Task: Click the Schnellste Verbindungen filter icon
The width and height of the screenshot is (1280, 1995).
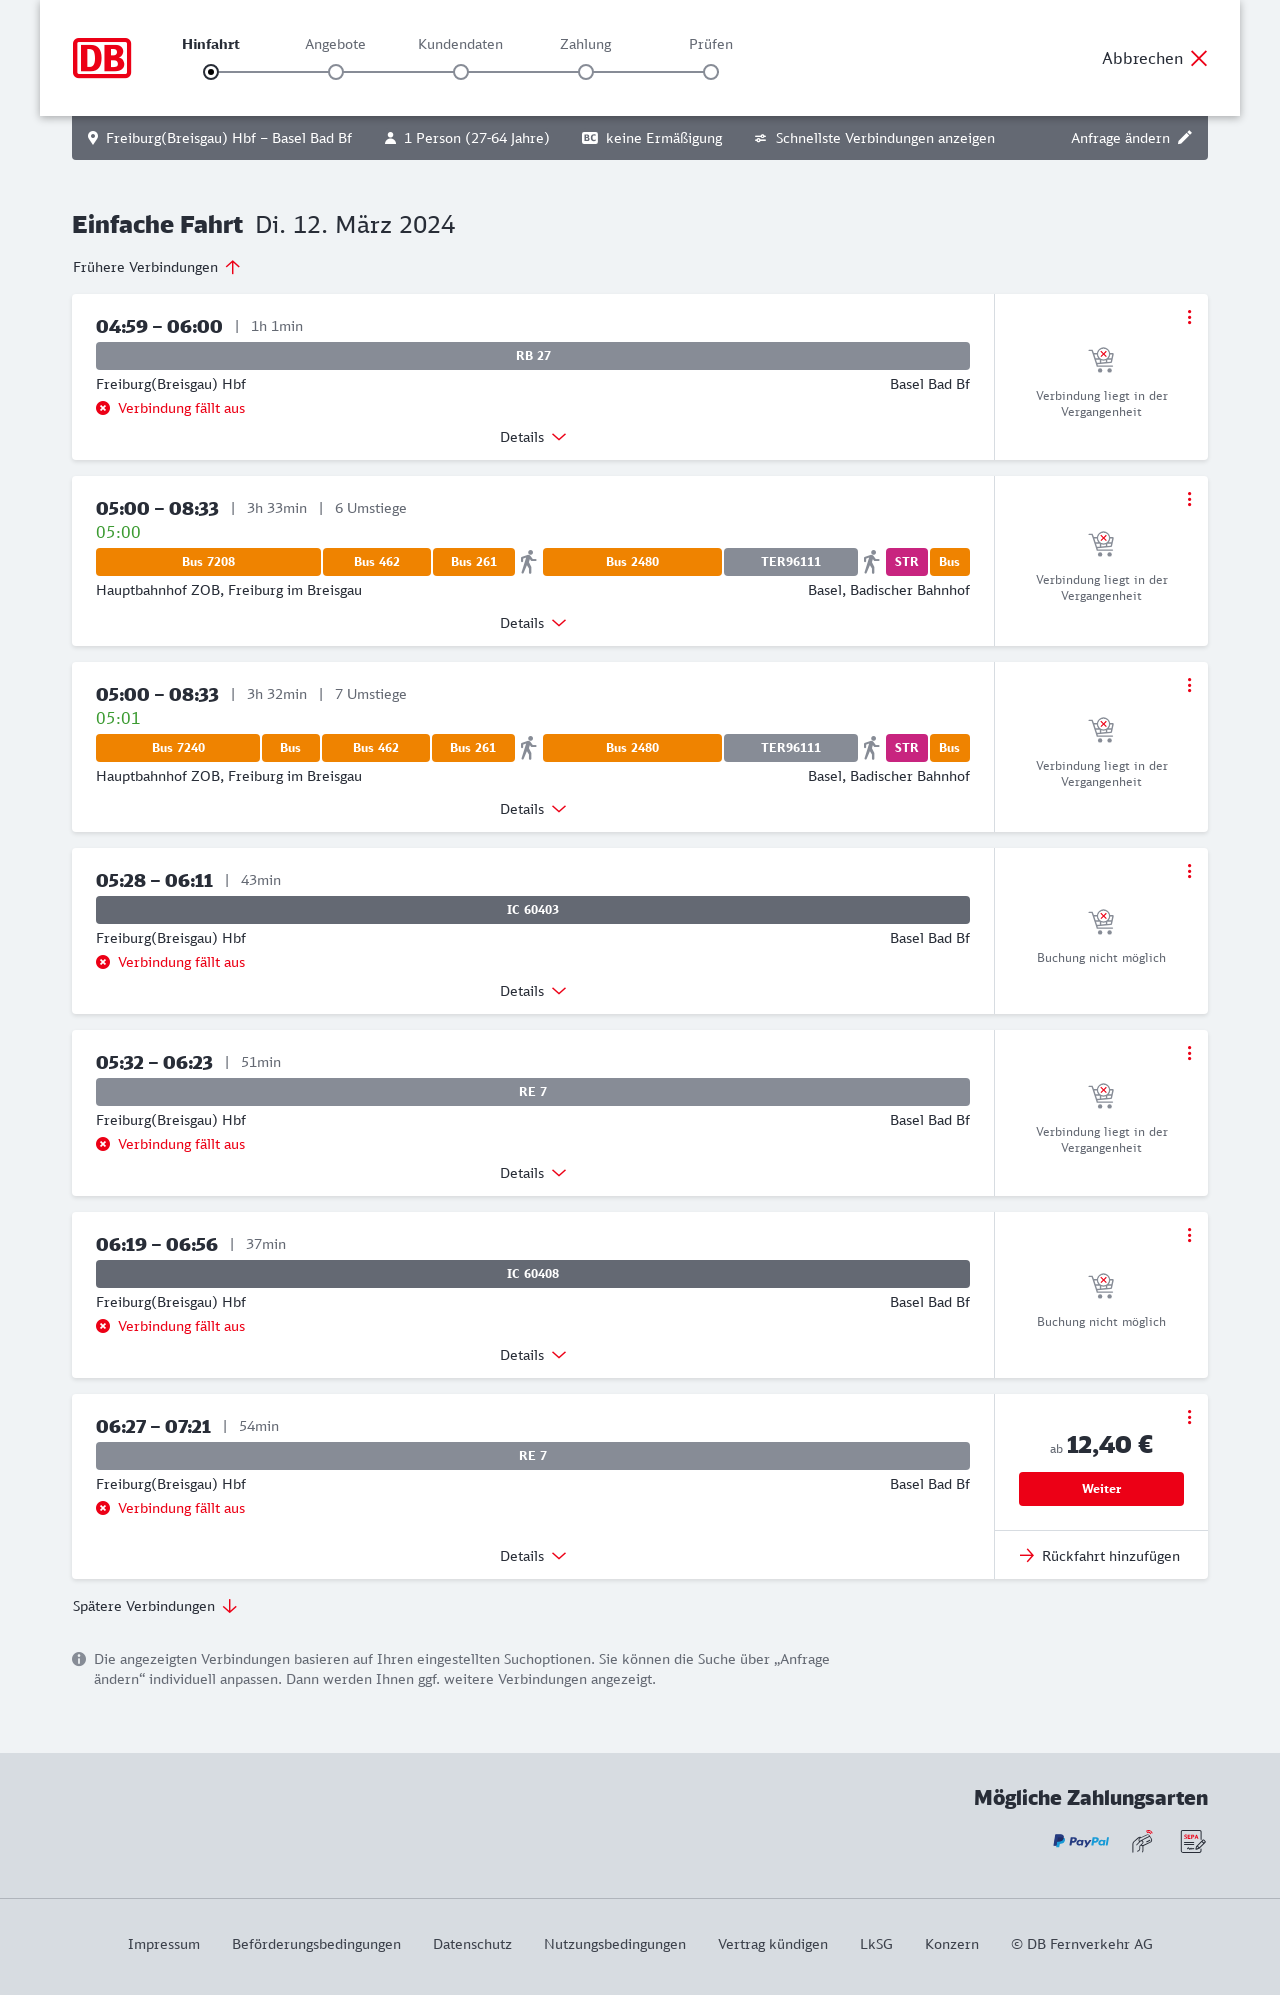Action: (761, 138)
